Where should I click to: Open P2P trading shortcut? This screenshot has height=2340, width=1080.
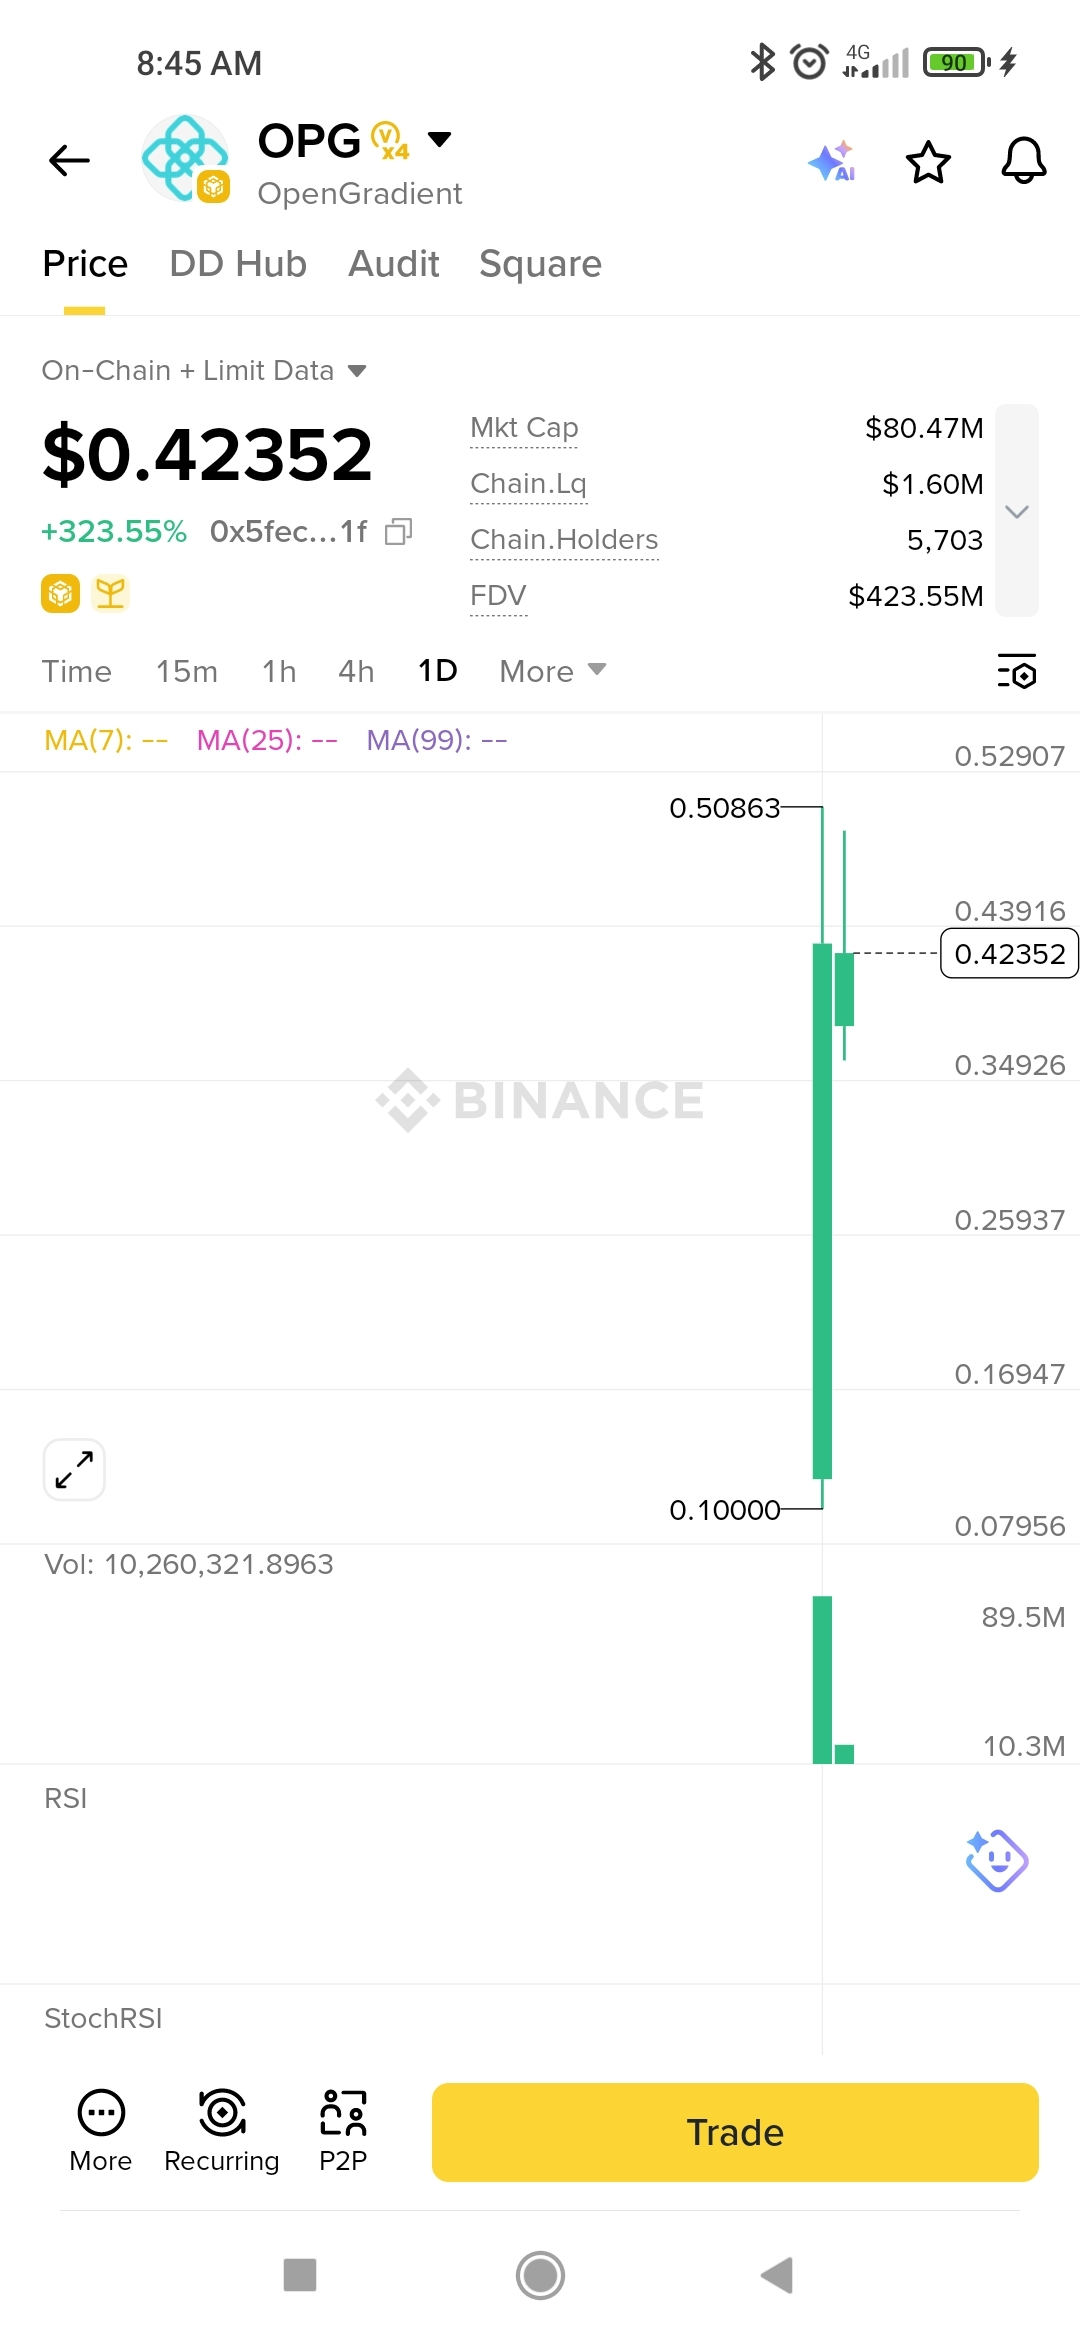click(x=343, y=2130)
